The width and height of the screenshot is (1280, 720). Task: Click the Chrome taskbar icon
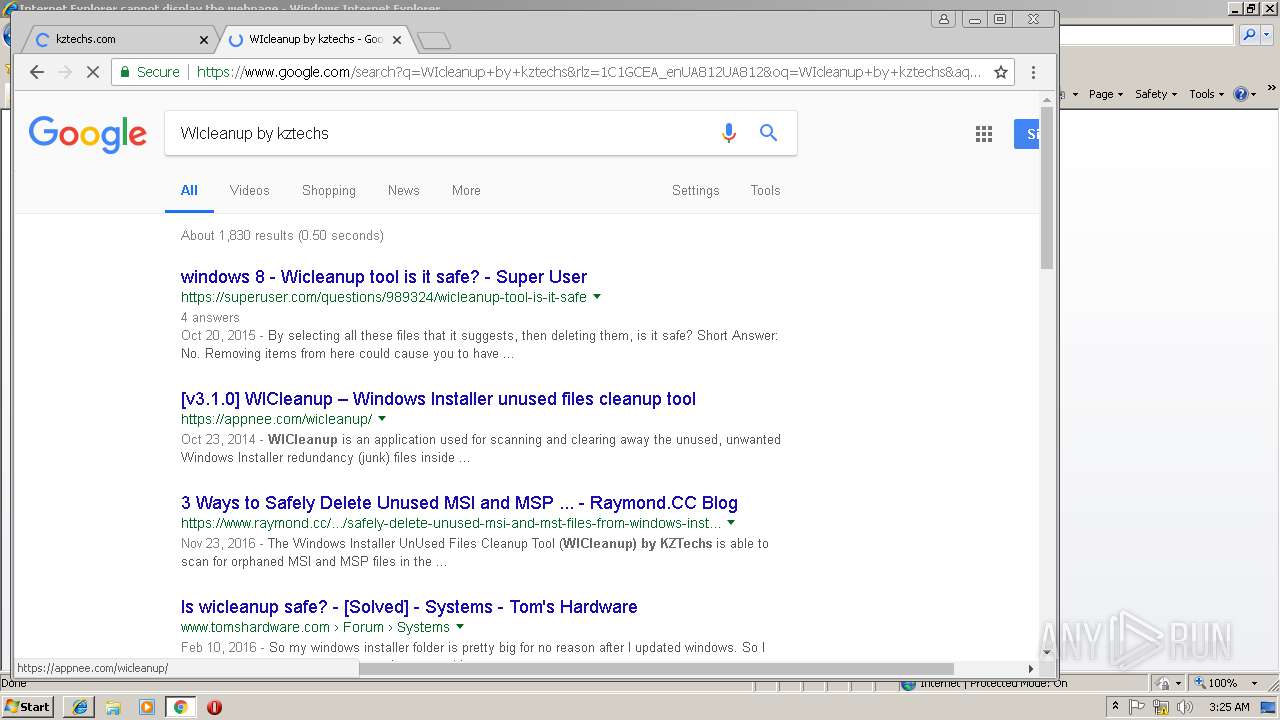point(180,707)
